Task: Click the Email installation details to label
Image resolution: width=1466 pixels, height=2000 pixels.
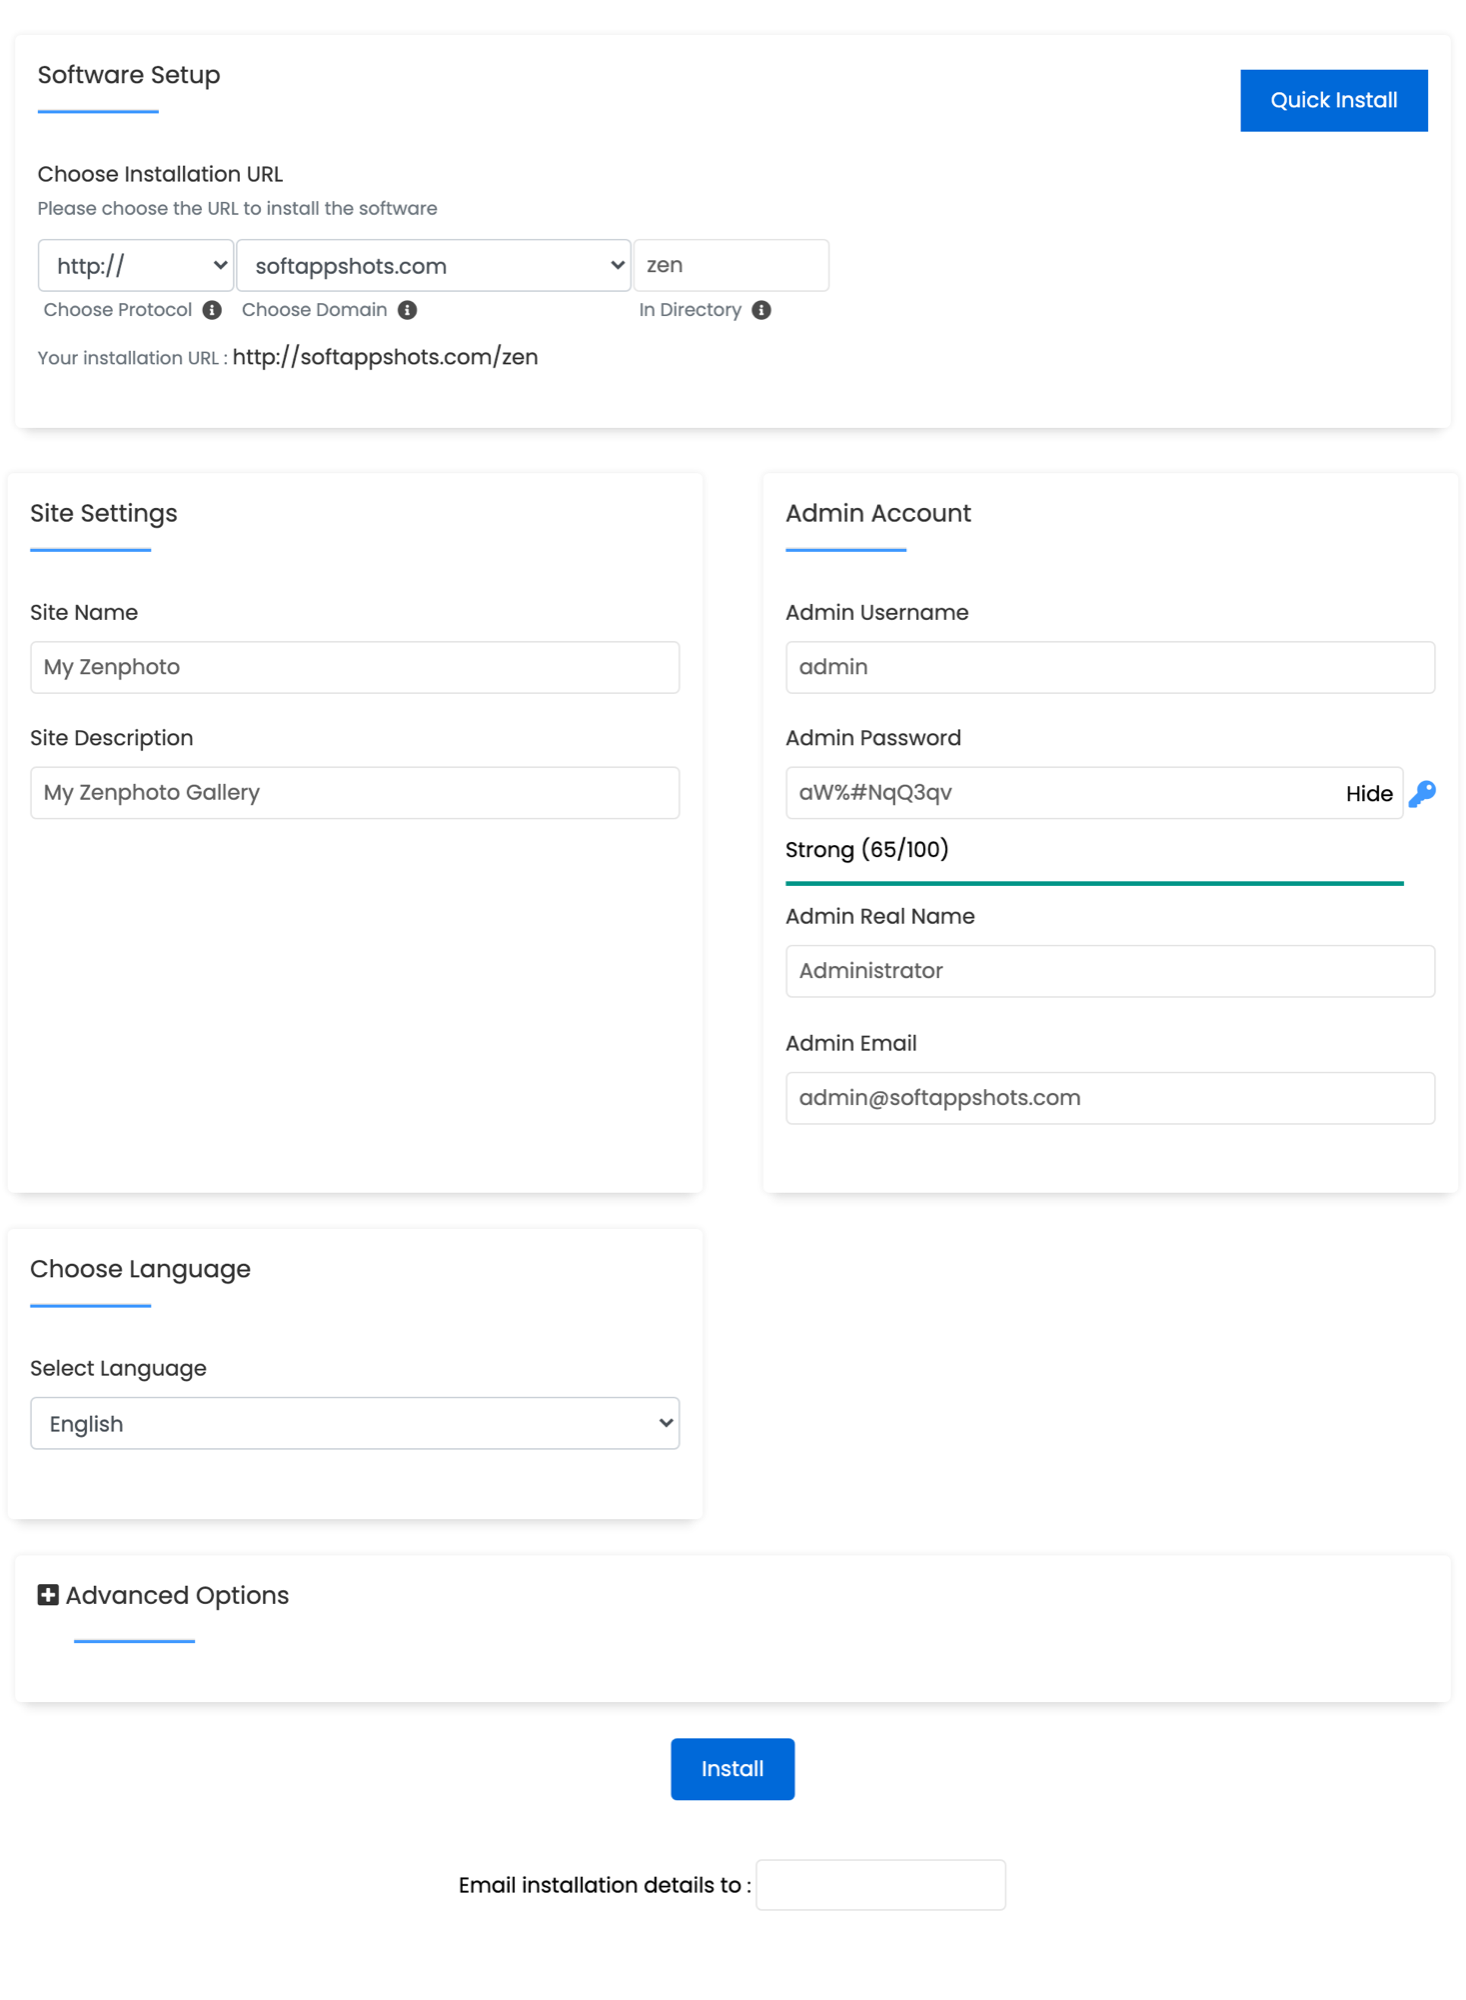Action: click(x=605, y=1885)
